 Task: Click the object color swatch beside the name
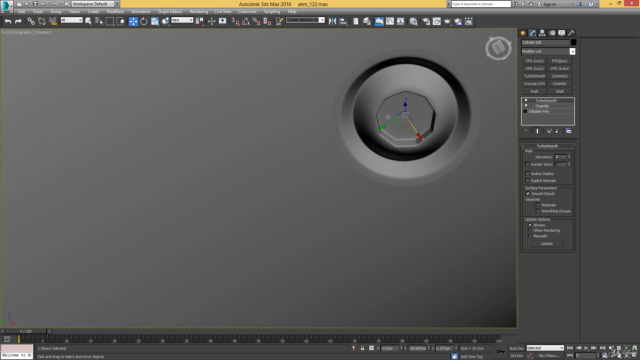click(x=573, y=42)
